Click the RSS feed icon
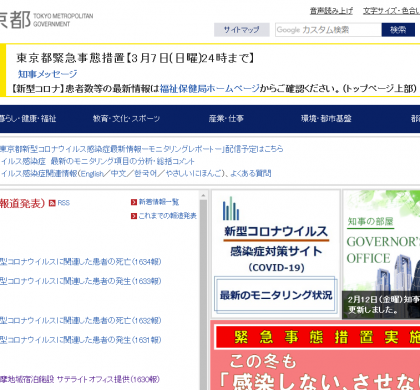 click(x=52, y=203)
